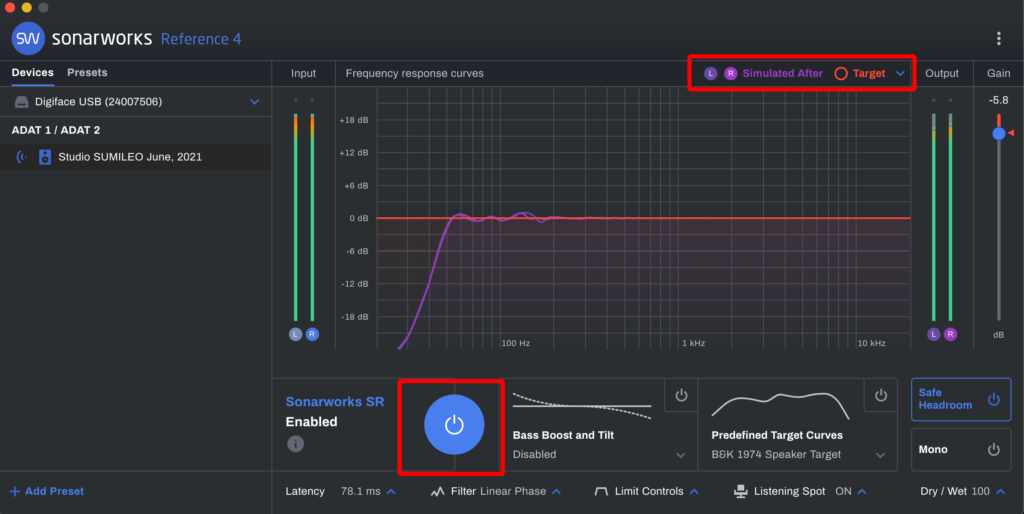This screenshot has width=1024, height=514.
Task: Click the yellow macOS minimize button
Action: (x=26, y=8)
